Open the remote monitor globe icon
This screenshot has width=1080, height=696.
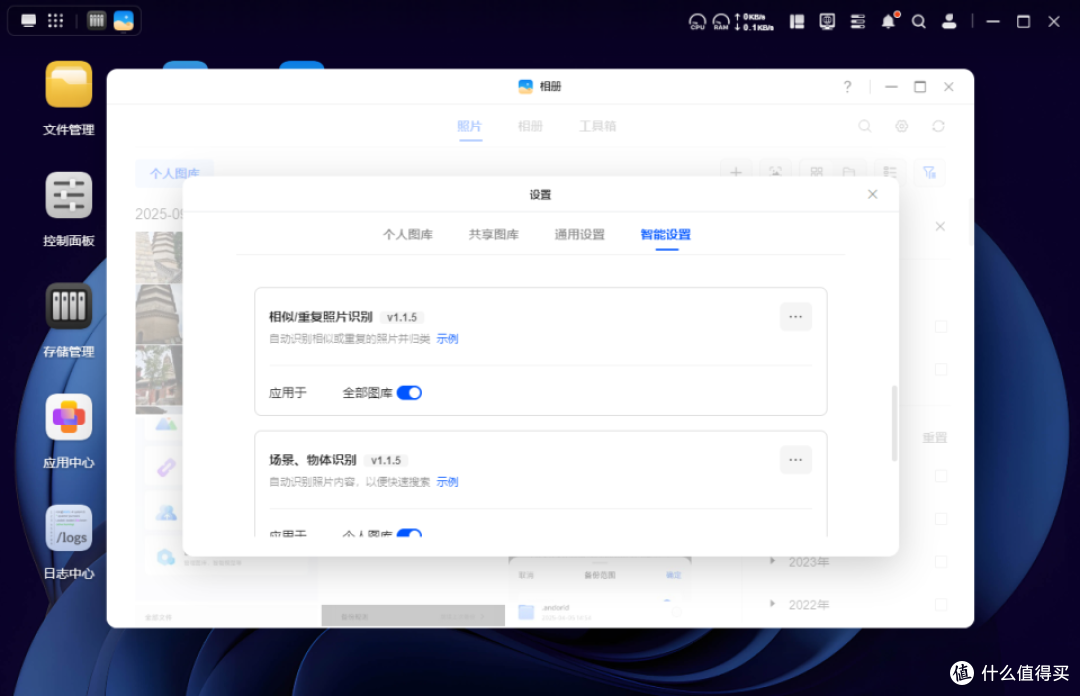(827, 21)
